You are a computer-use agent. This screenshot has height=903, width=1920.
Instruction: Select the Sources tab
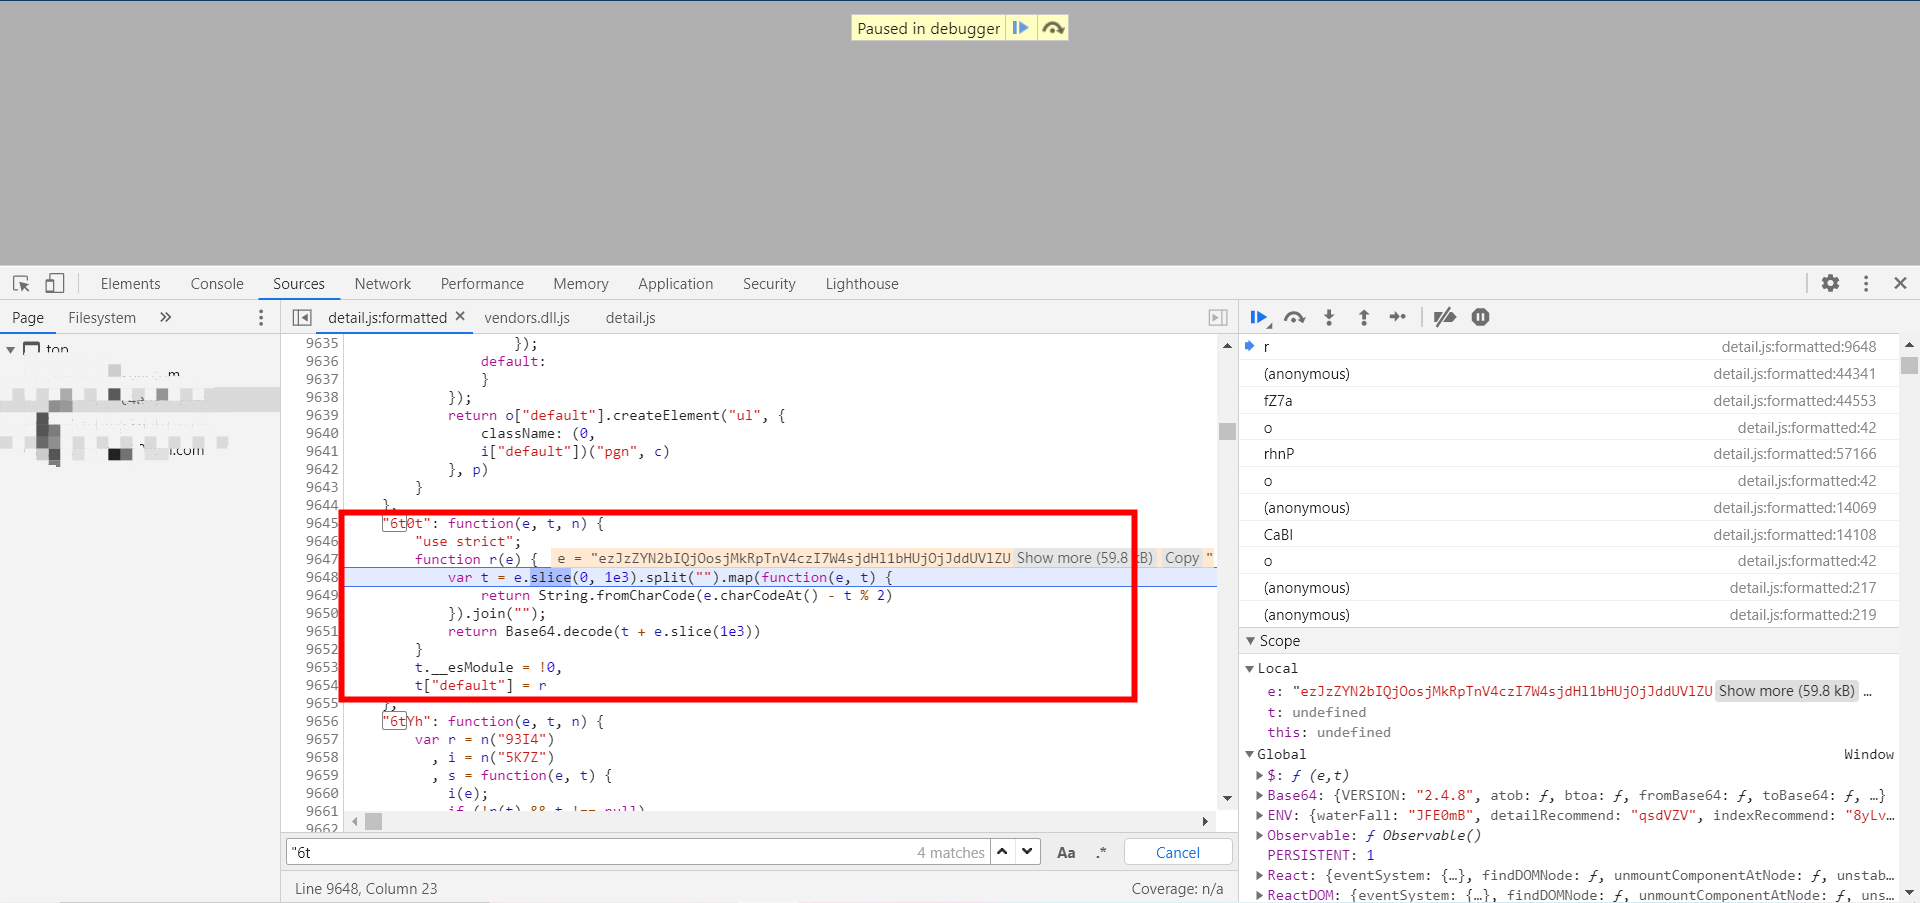point(299,284)
